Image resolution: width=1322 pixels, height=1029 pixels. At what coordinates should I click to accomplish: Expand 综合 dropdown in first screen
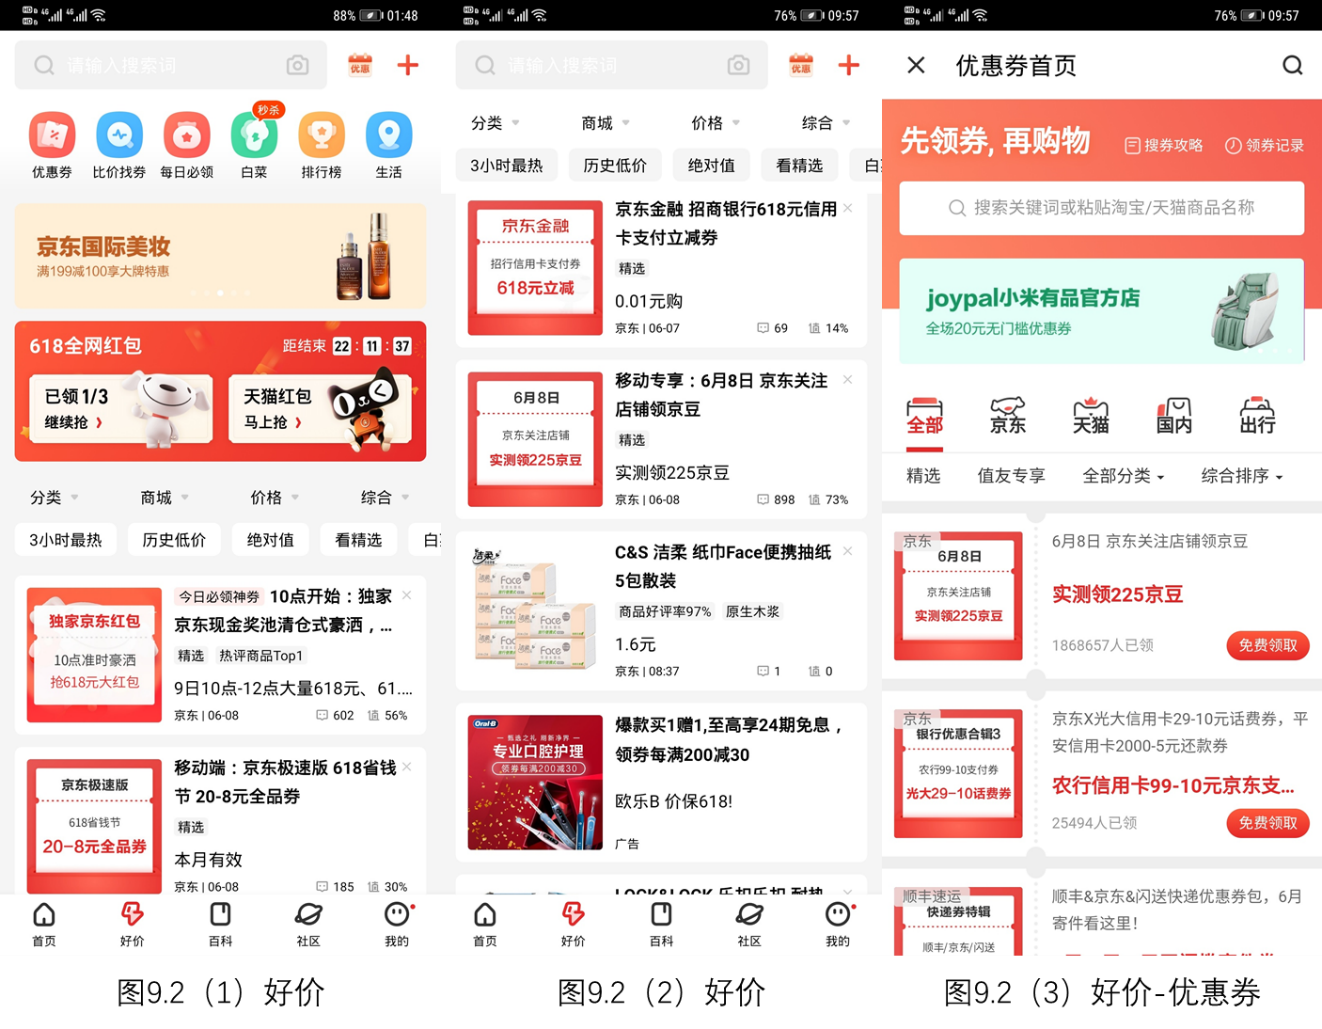click(x=385, y=497)
